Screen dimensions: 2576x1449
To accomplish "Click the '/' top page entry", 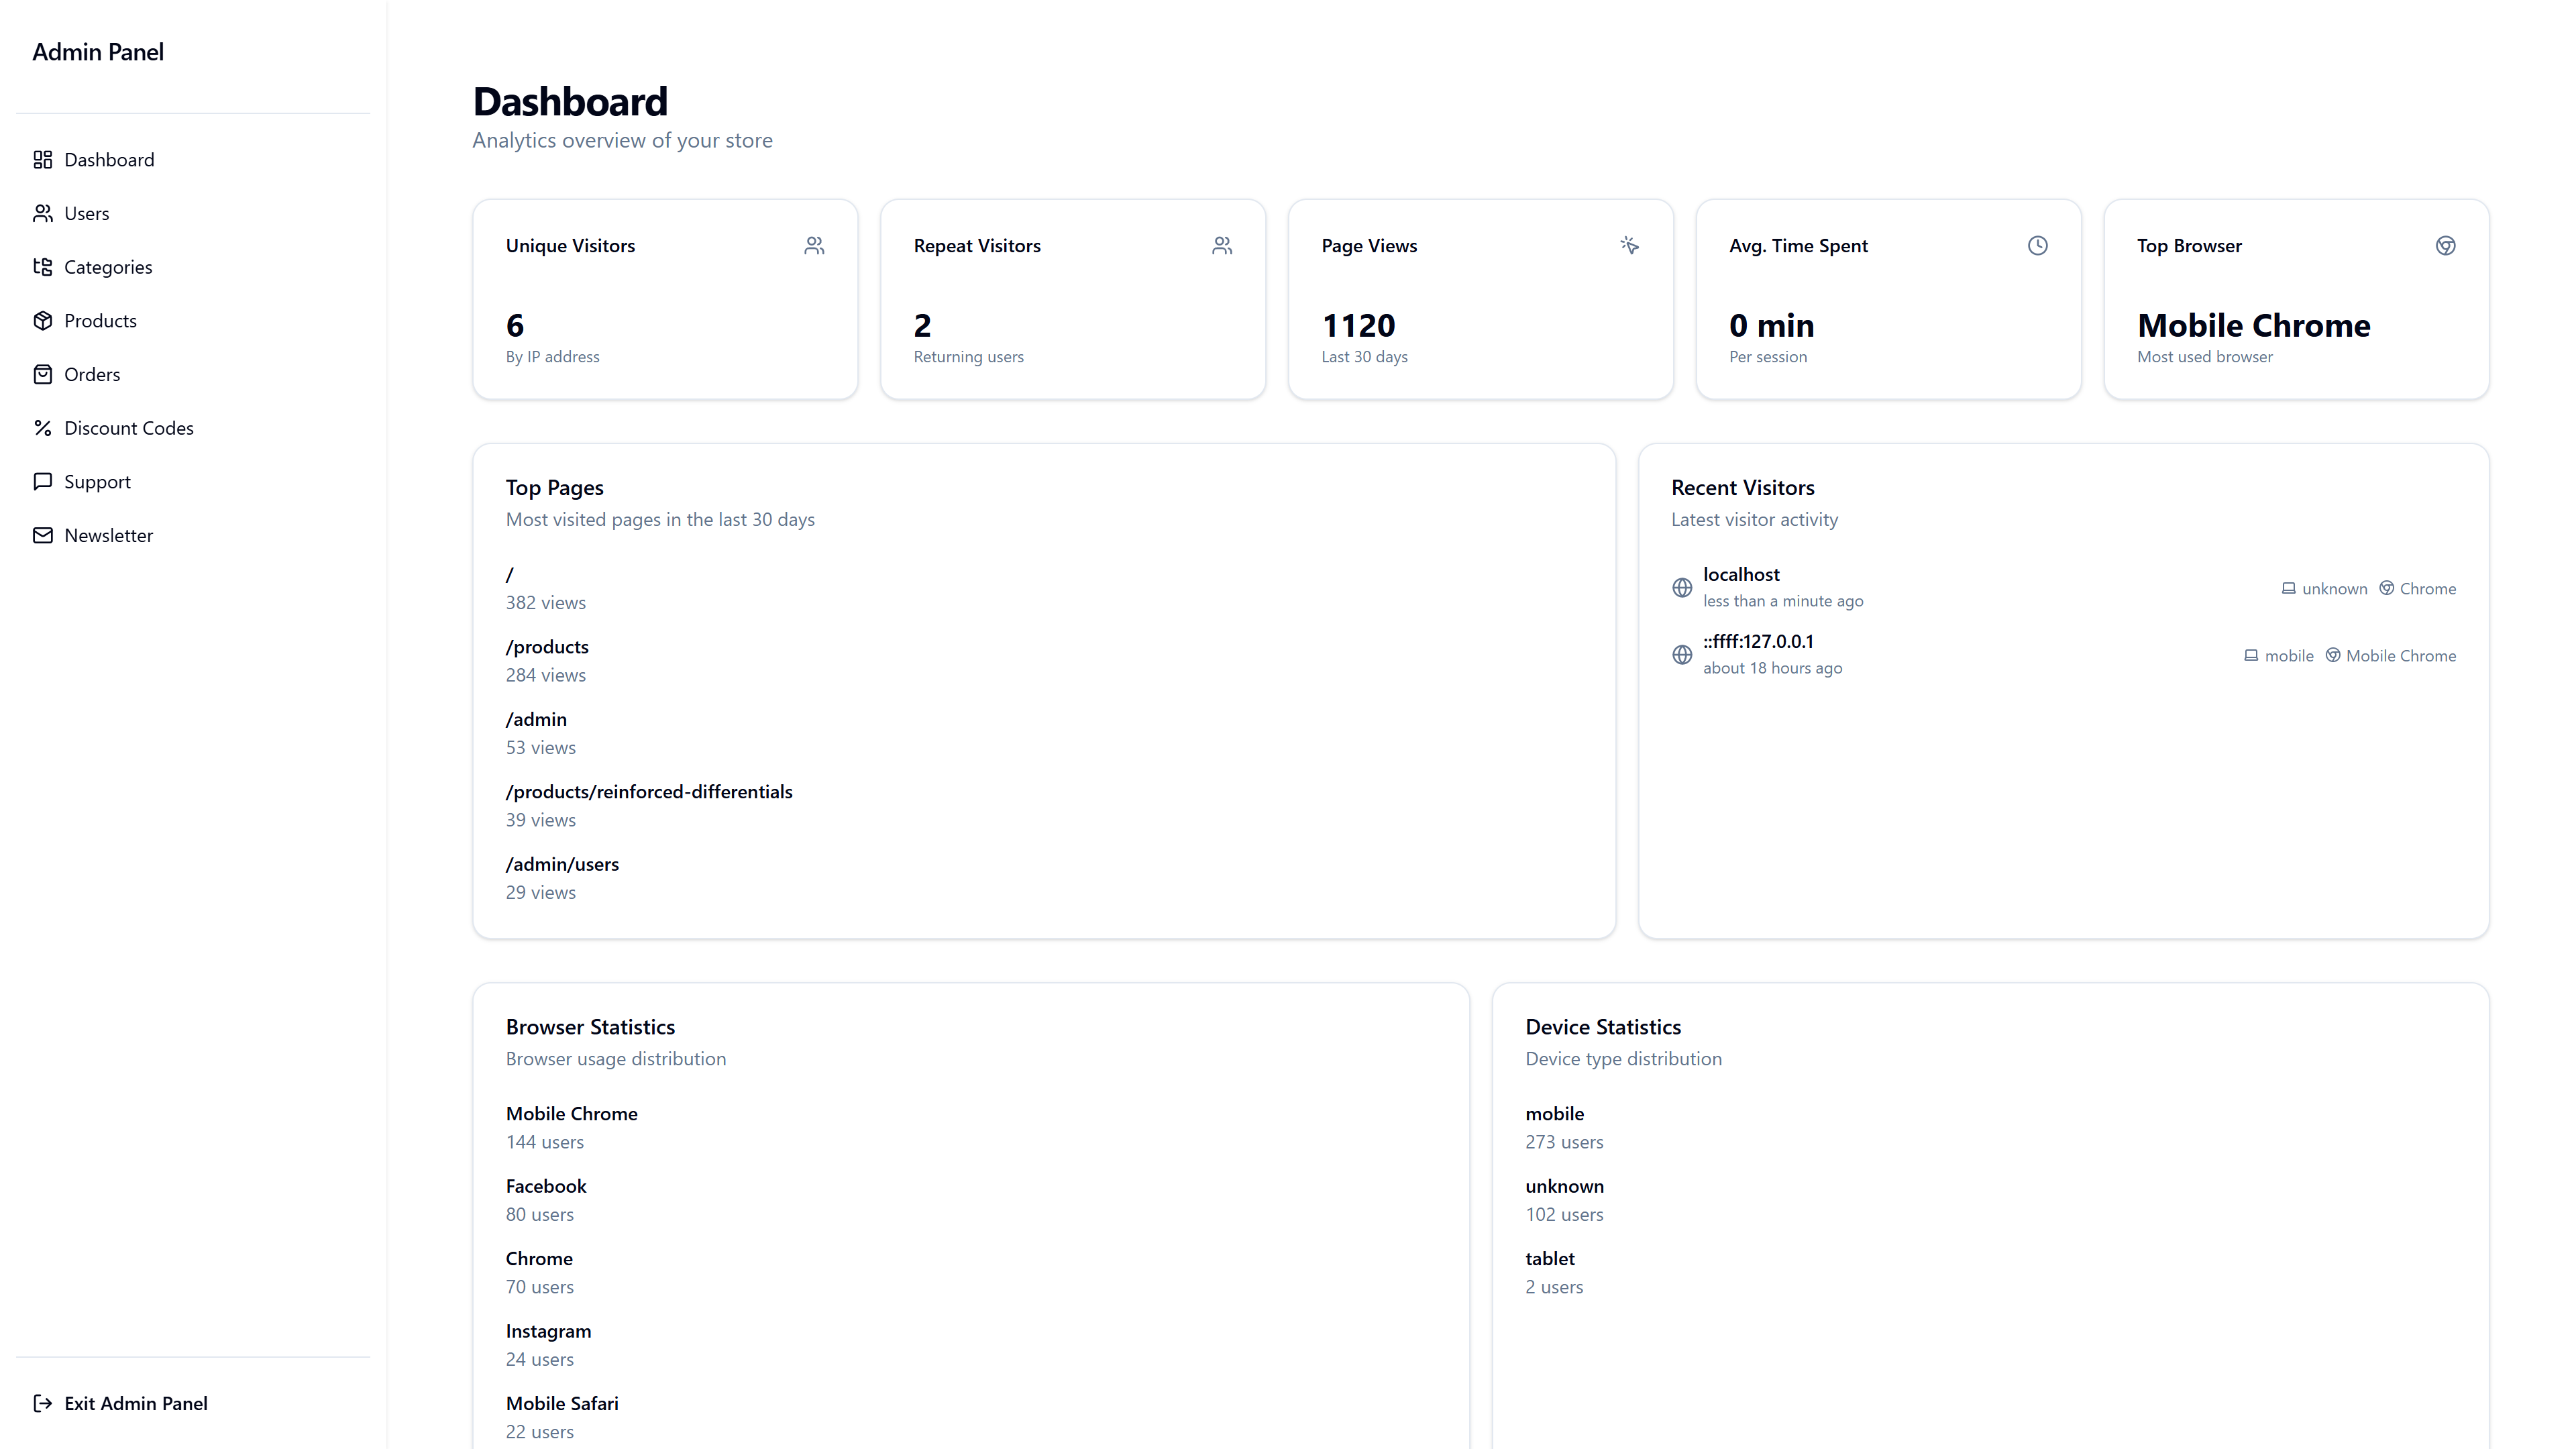I will click(x=510, y=575).
